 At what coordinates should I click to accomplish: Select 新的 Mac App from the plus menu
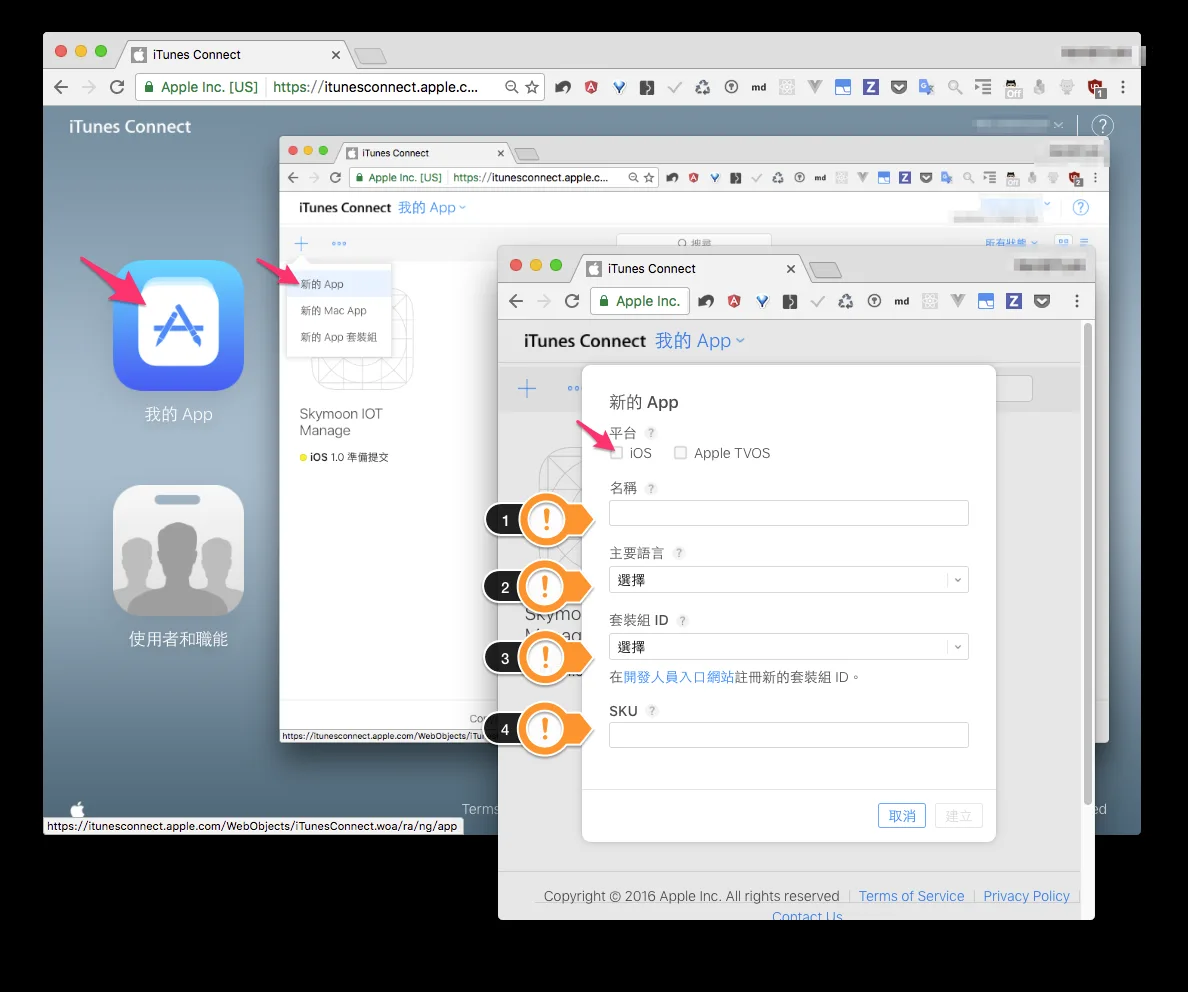coord(339,311)
